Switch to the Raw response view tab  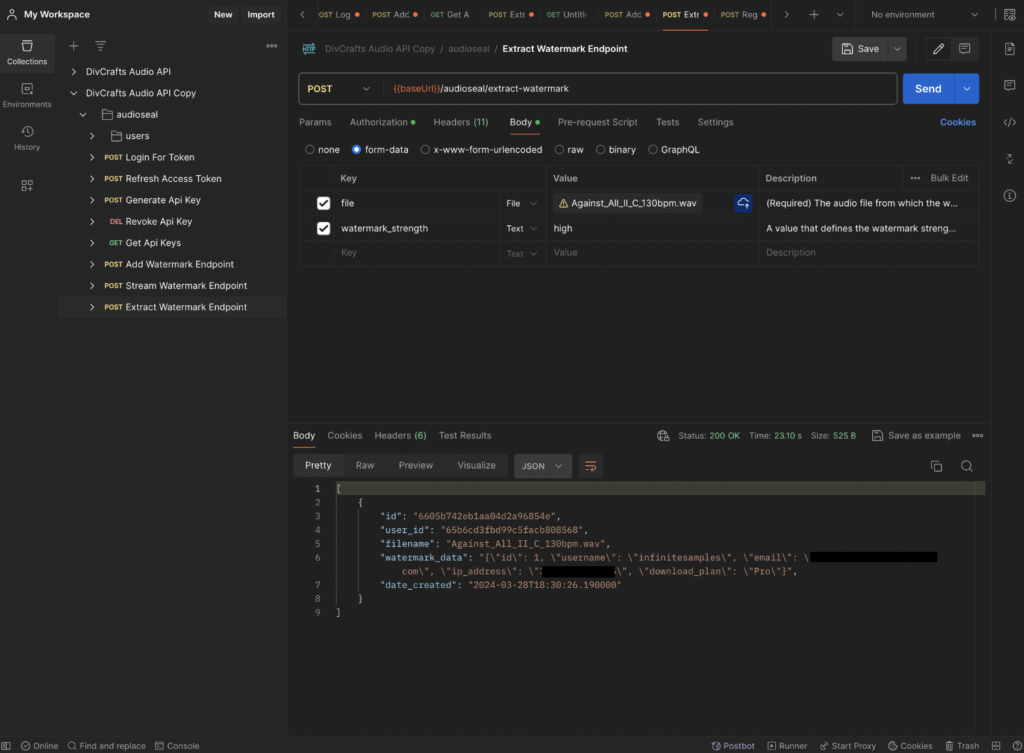[365, 465]
